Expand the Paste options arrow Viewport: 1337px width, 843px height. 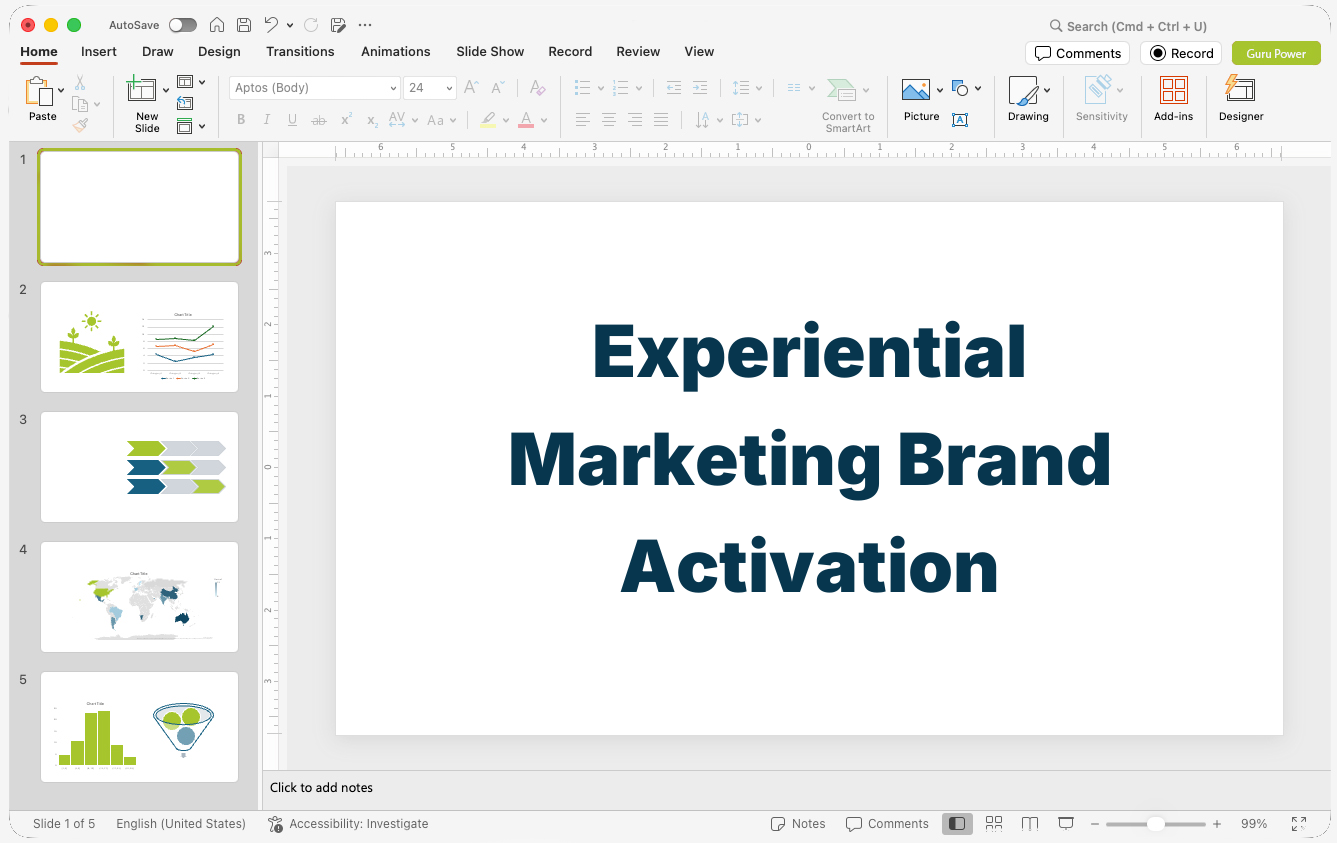[61, 90]
